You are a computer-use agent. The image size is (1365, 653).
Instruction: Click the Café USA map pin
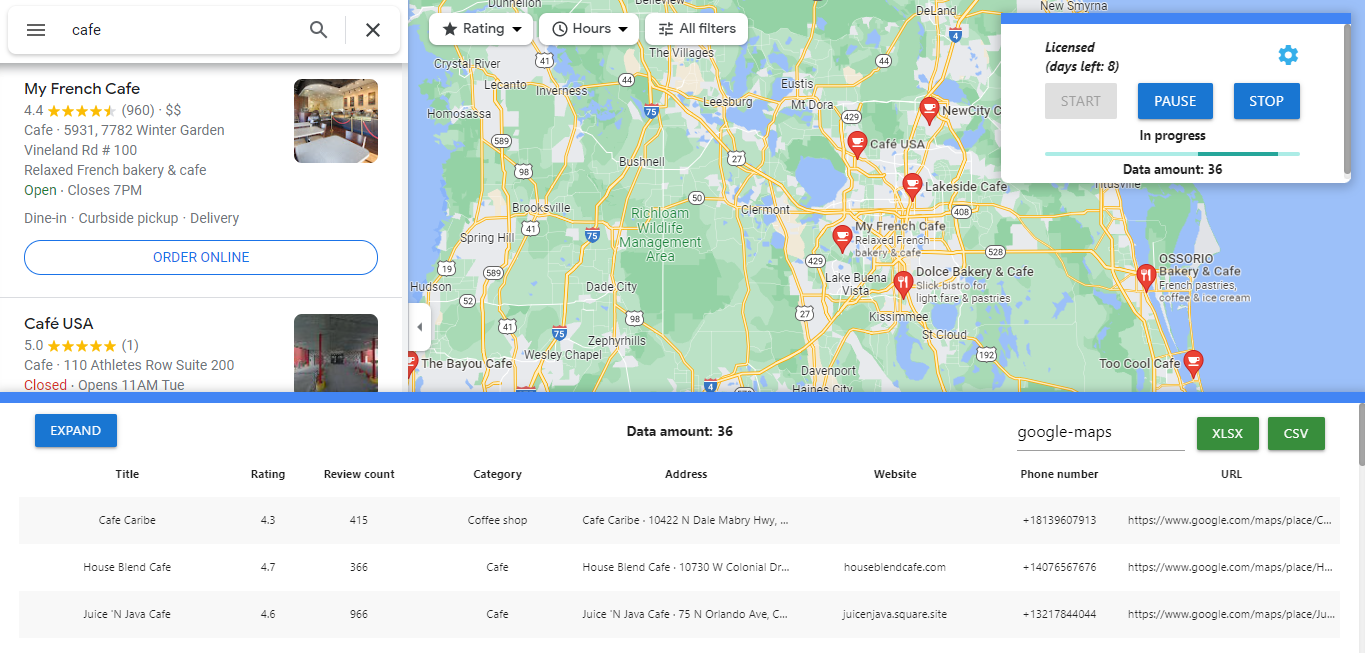click(857, 145)
